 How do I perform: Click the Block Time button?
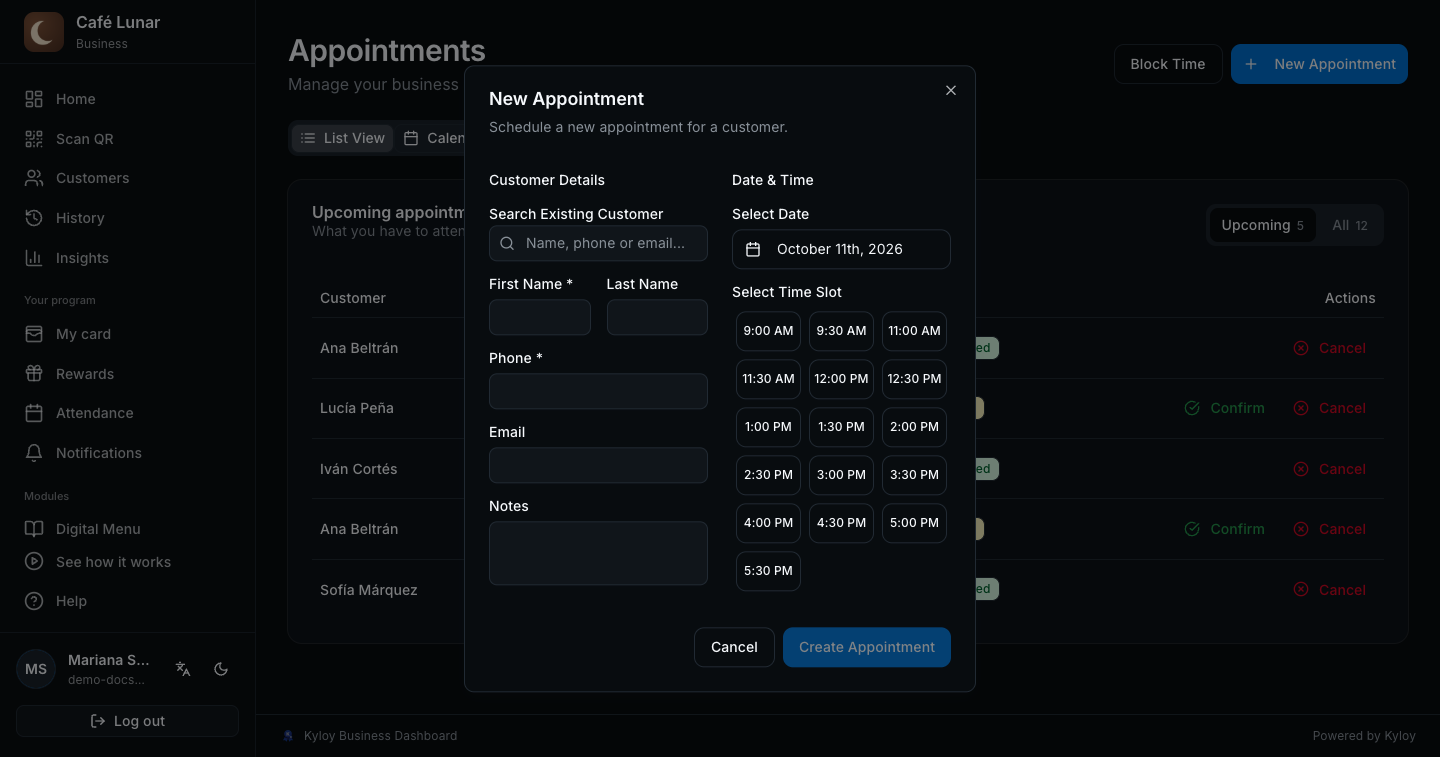pos(1168,64)
